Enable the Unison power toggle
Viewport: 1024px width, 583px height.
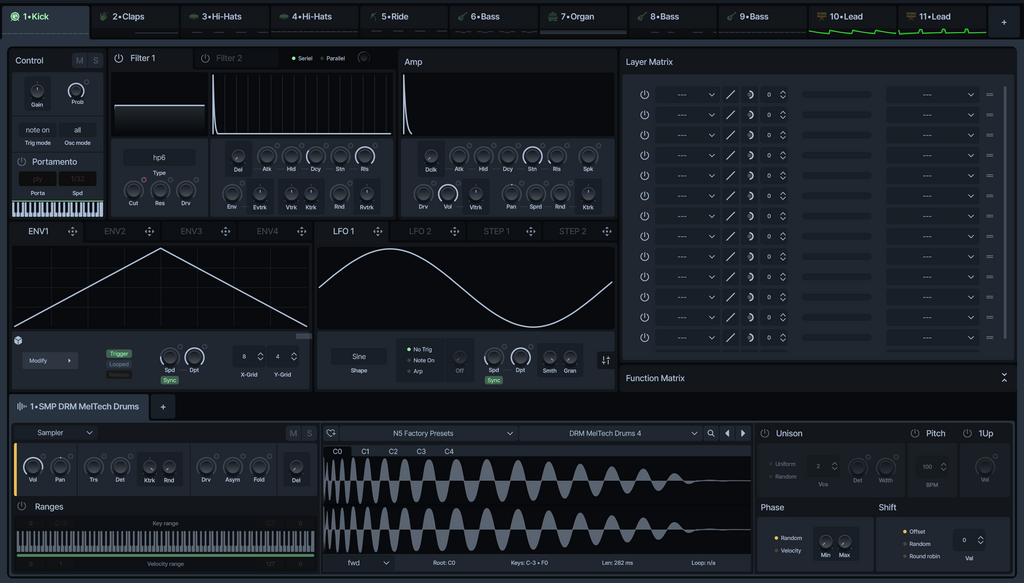765,433
